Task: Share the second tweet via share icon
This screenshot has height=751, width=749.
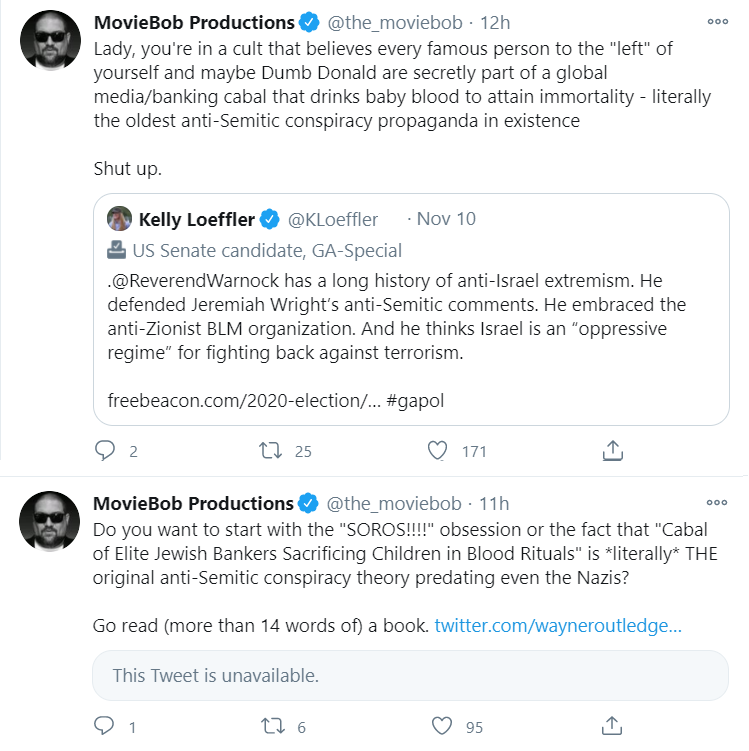Action: [613, 726]
